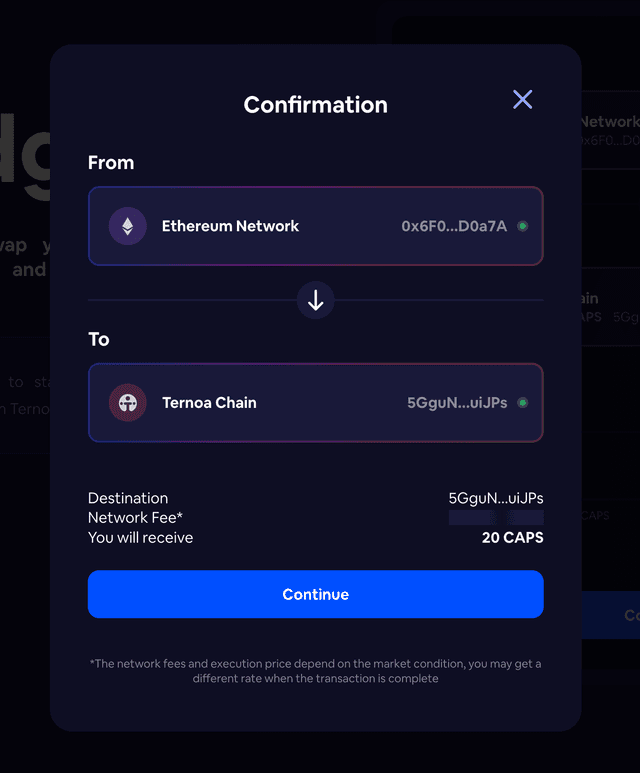
Task: Click the network fees disclaimer text
Action: (316, 671)
